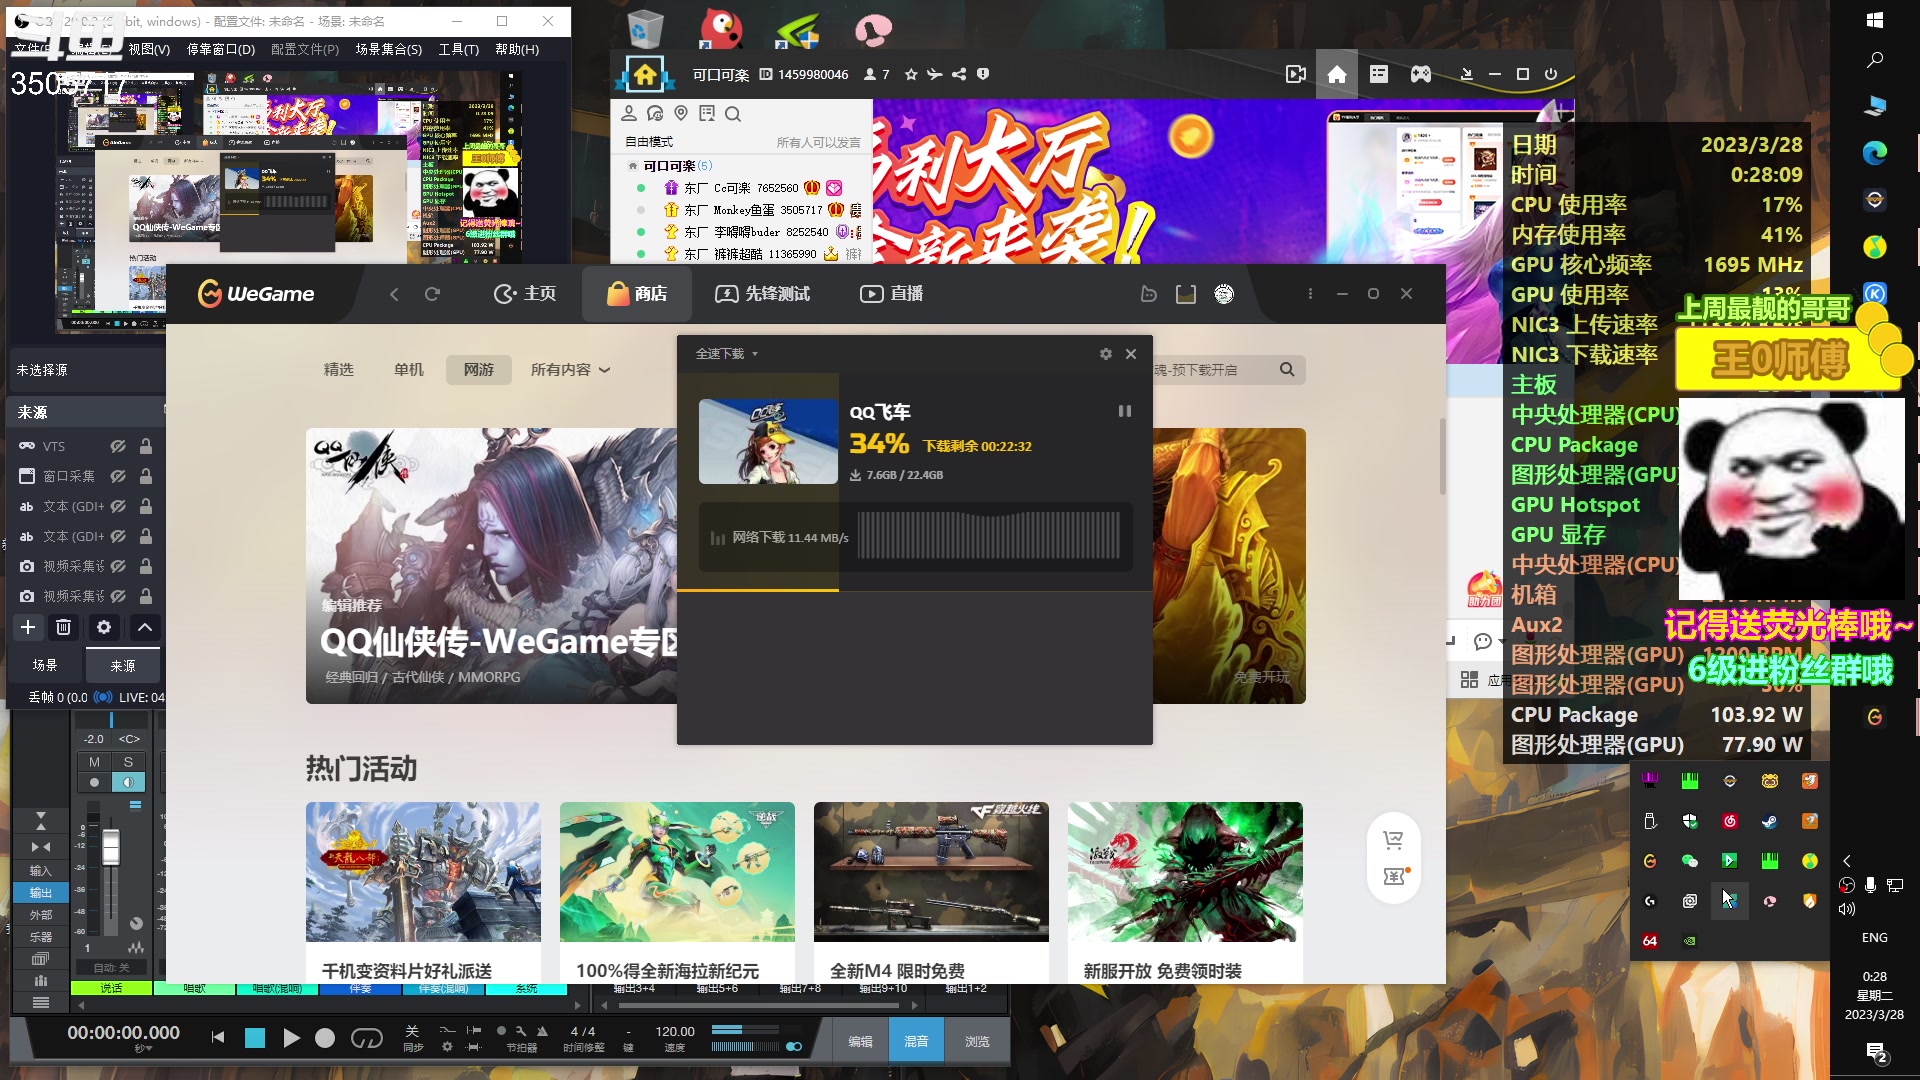Pause the QQ飞车 download
Image resolution: width=1920 pixels, height=1080 pixels.
1124,411
